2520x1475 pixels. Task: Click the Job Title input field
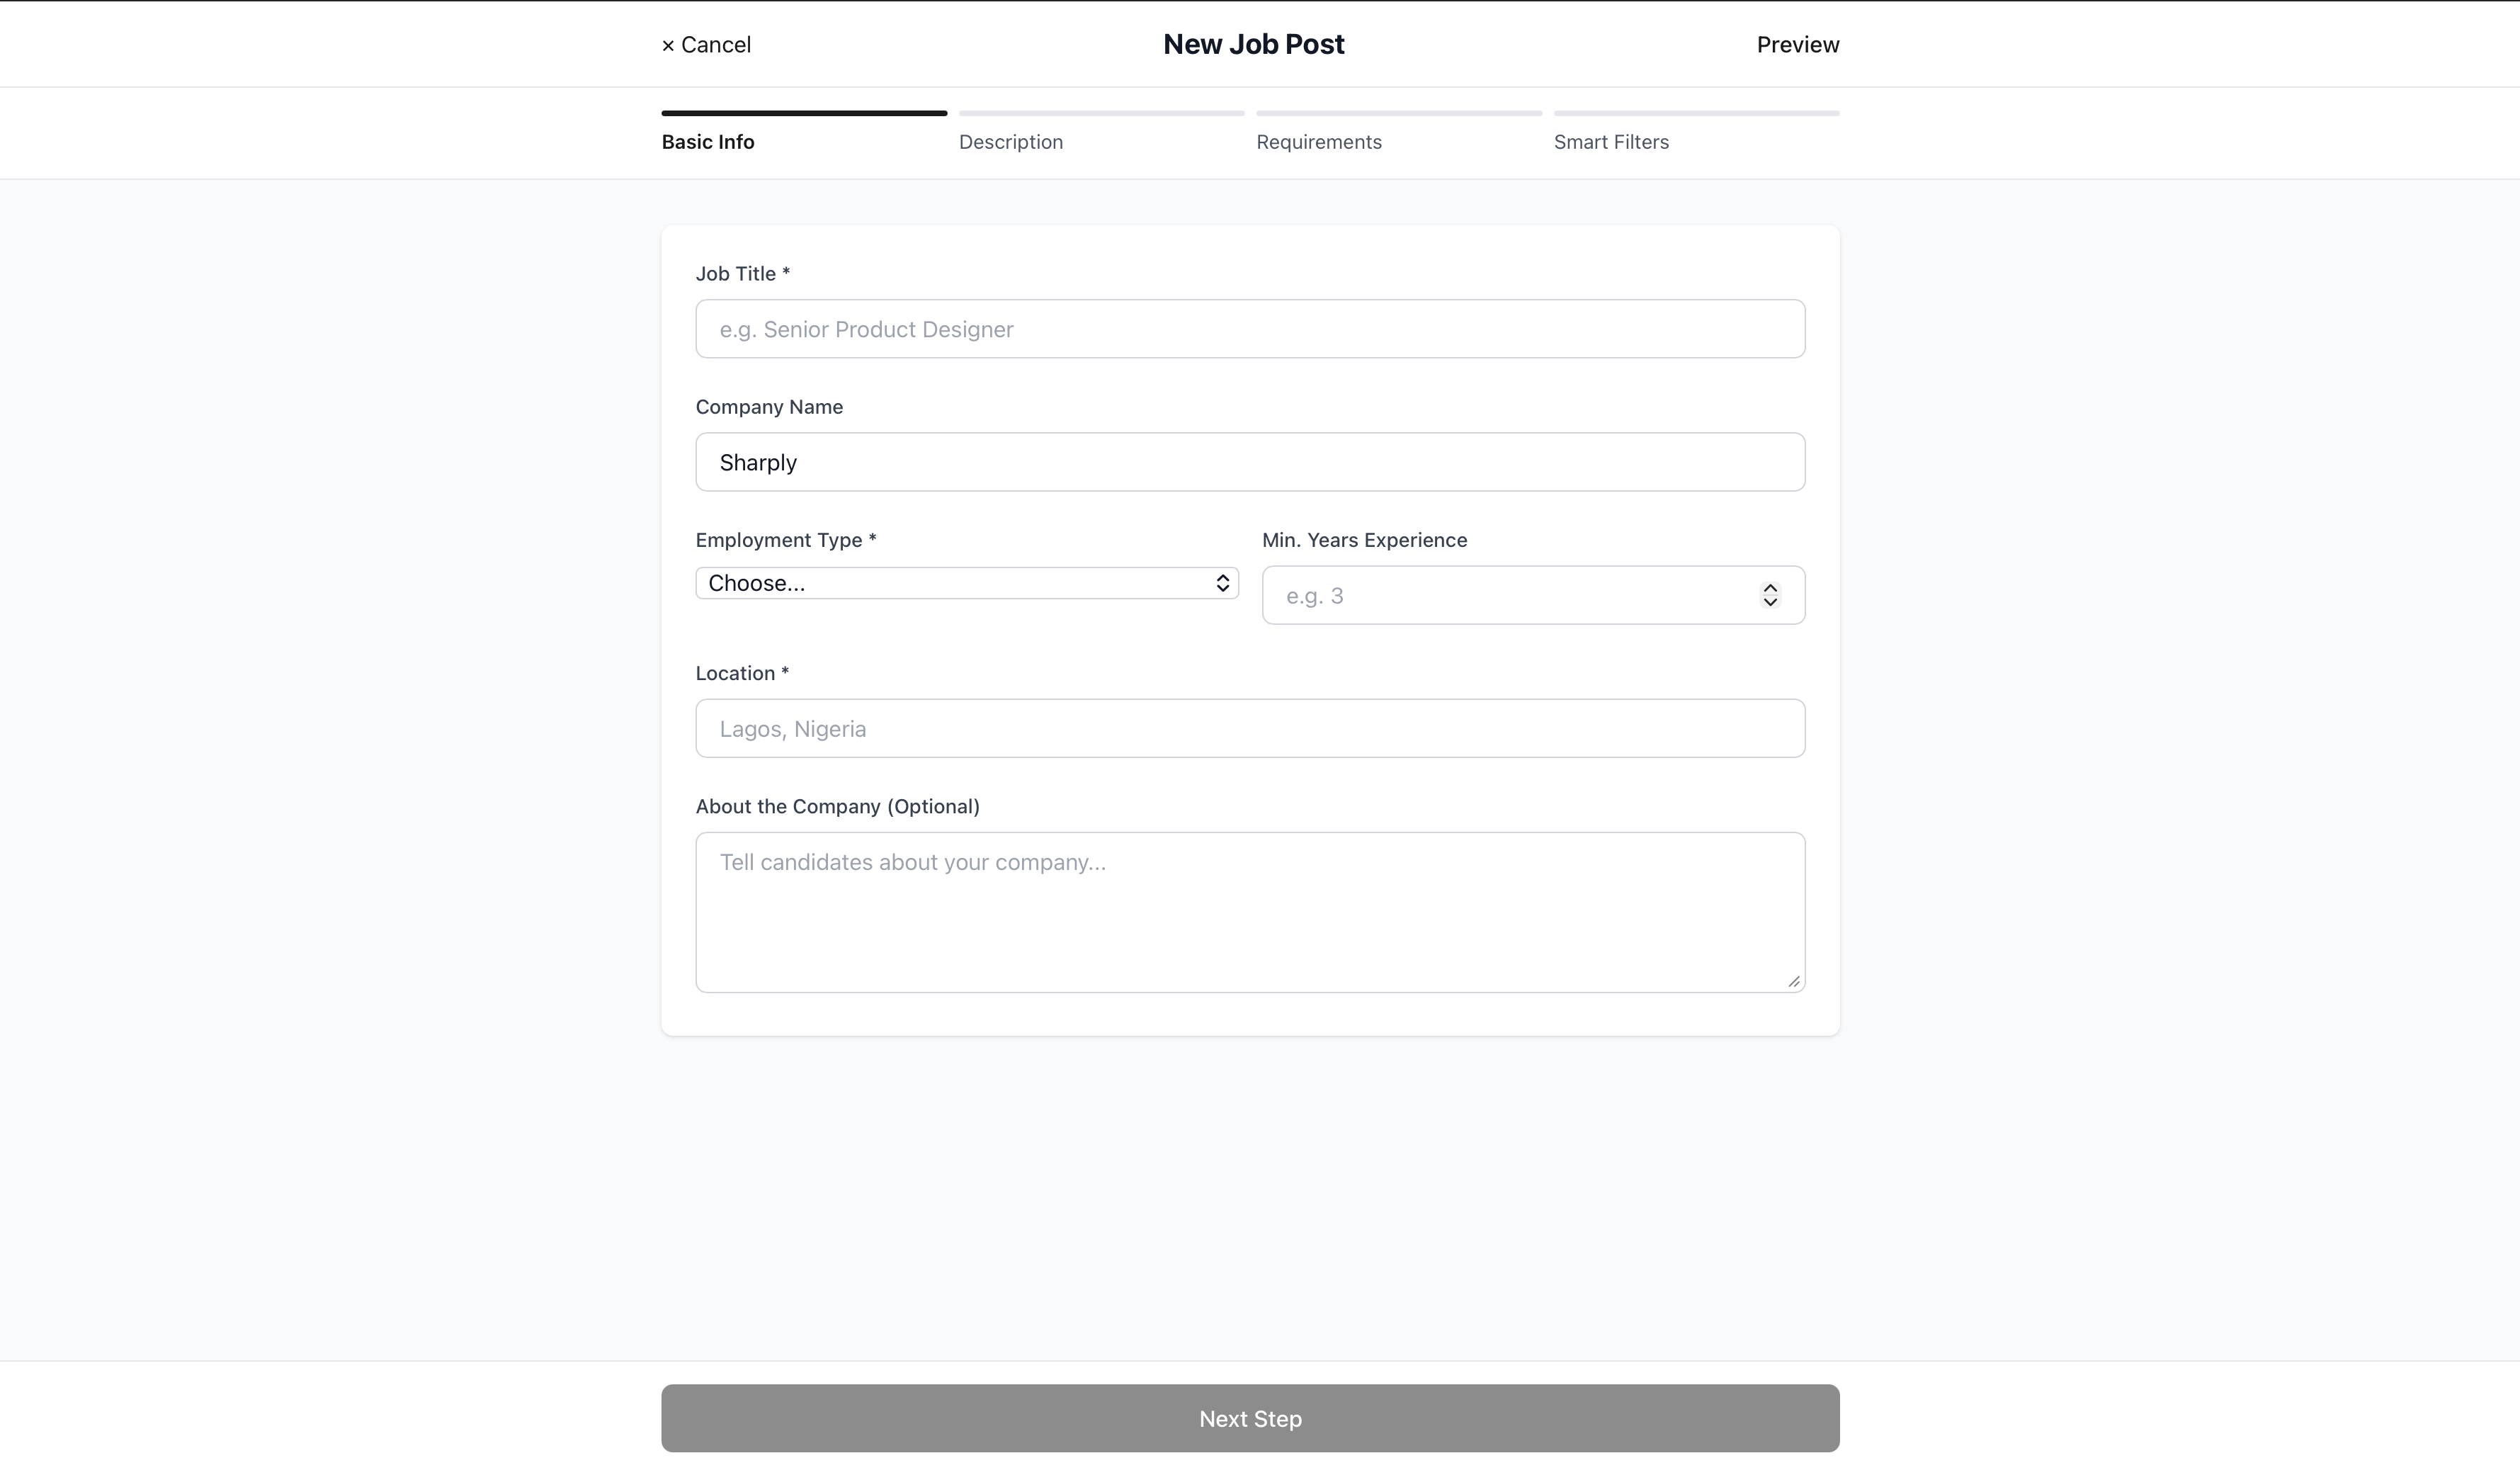1249,329
